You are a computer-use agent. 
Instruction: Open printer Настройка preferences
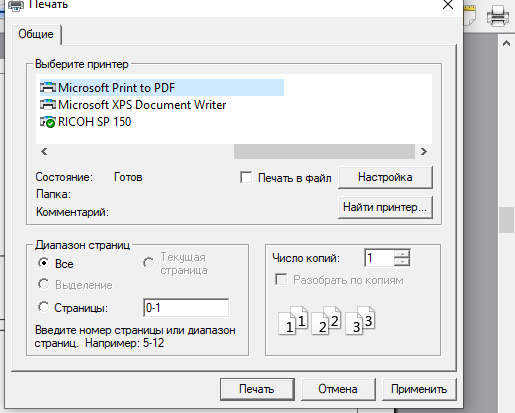click(385, 177)
